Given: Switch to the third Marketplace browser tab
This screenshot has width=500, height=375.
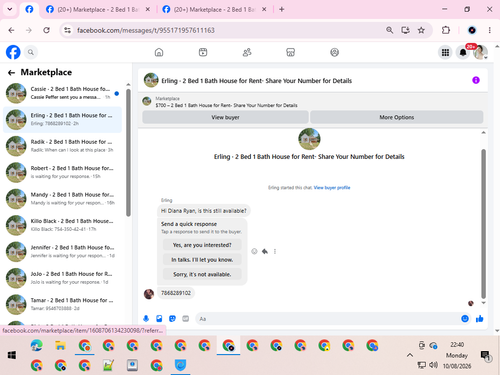Looking at the screenshot, I should (x=215, y=10).
